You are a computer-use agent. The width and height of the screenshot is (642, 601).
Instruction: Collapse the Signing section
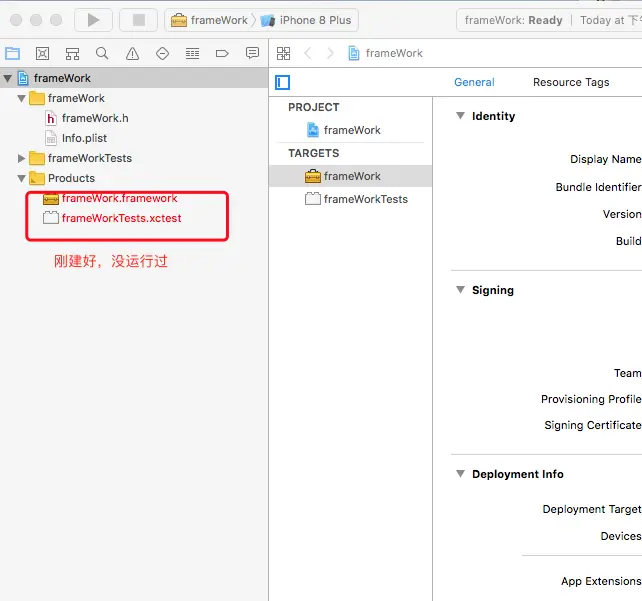point(461,290)
